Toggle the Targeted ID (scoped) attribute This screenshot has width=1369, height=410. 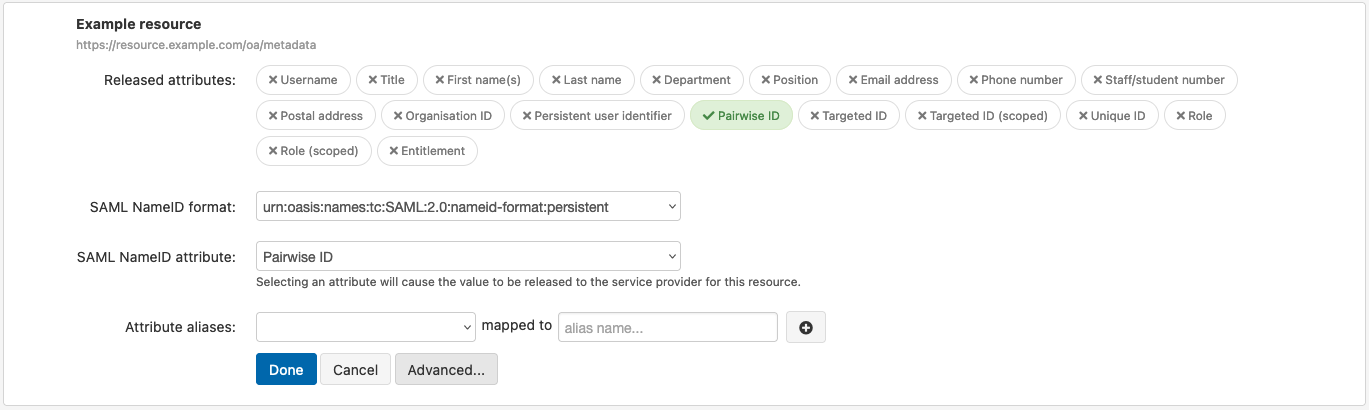[x=982, y=116]
